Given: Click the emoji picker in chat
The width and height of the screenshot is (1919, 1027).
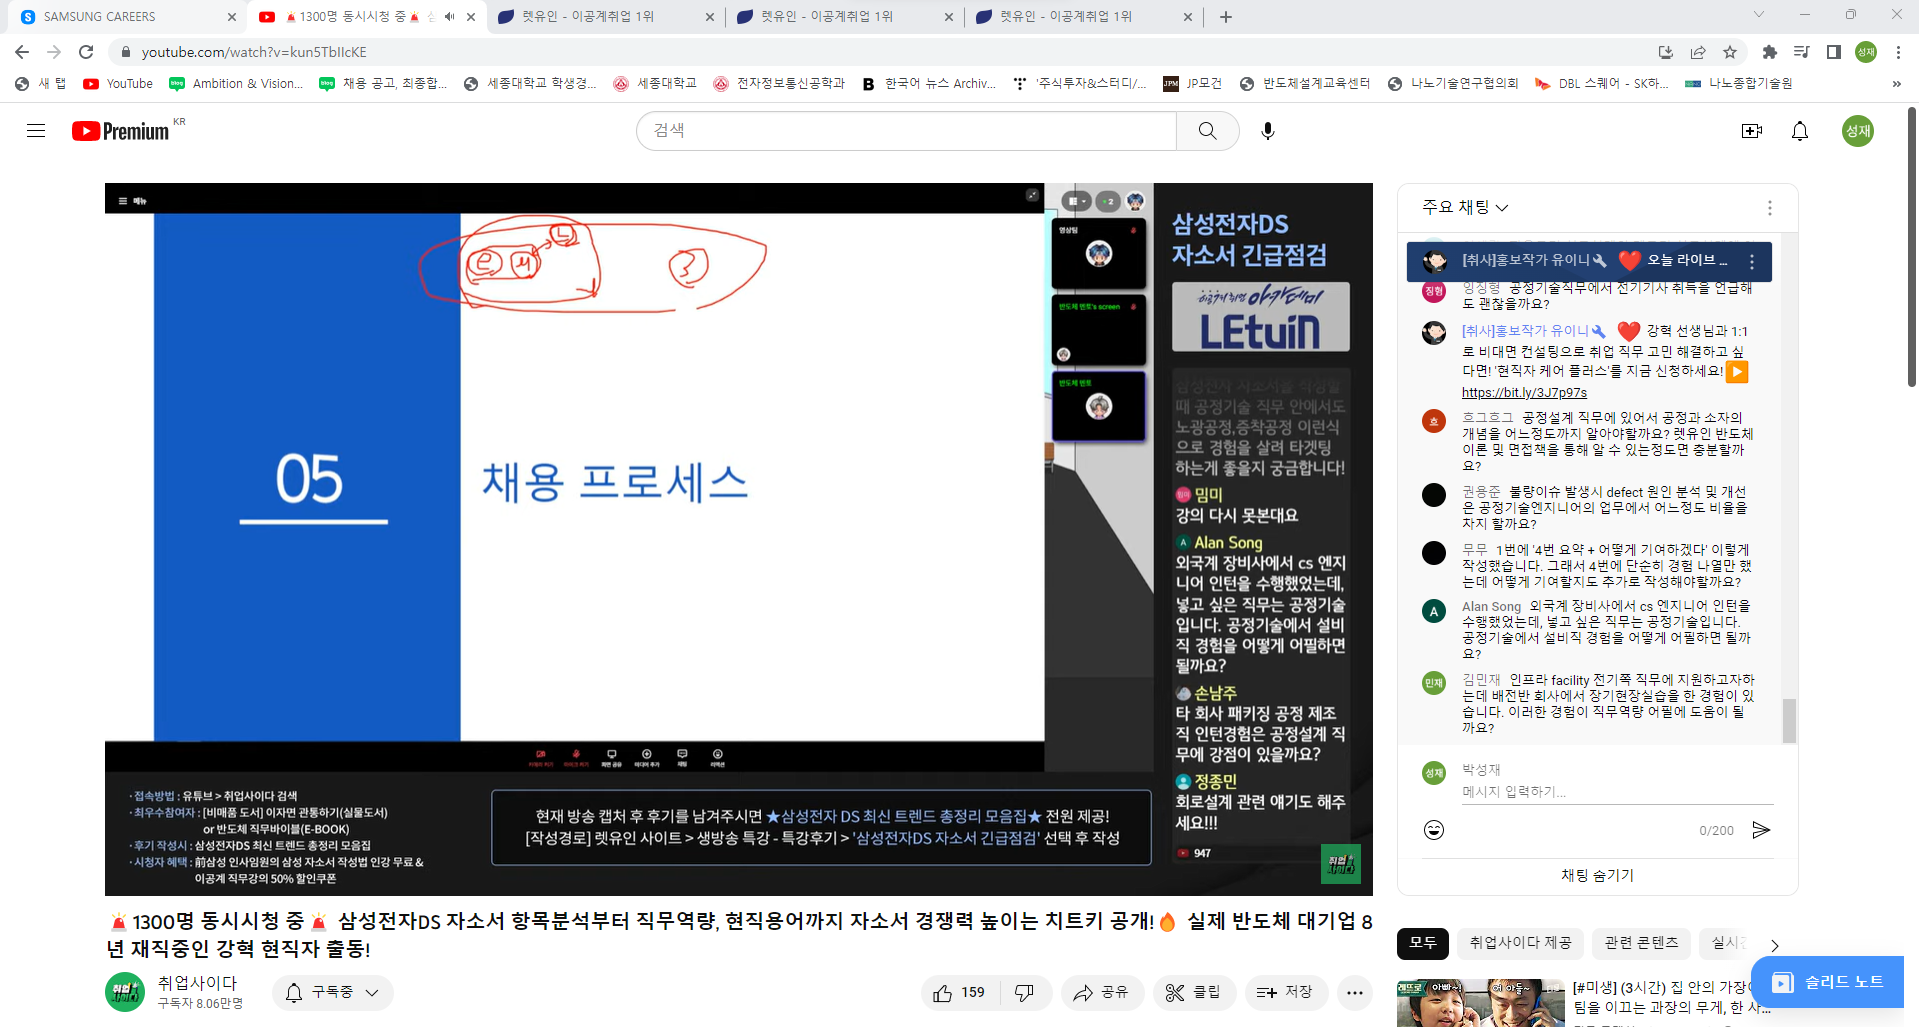Looking at the screenshot, I should tap(1434, 830).
